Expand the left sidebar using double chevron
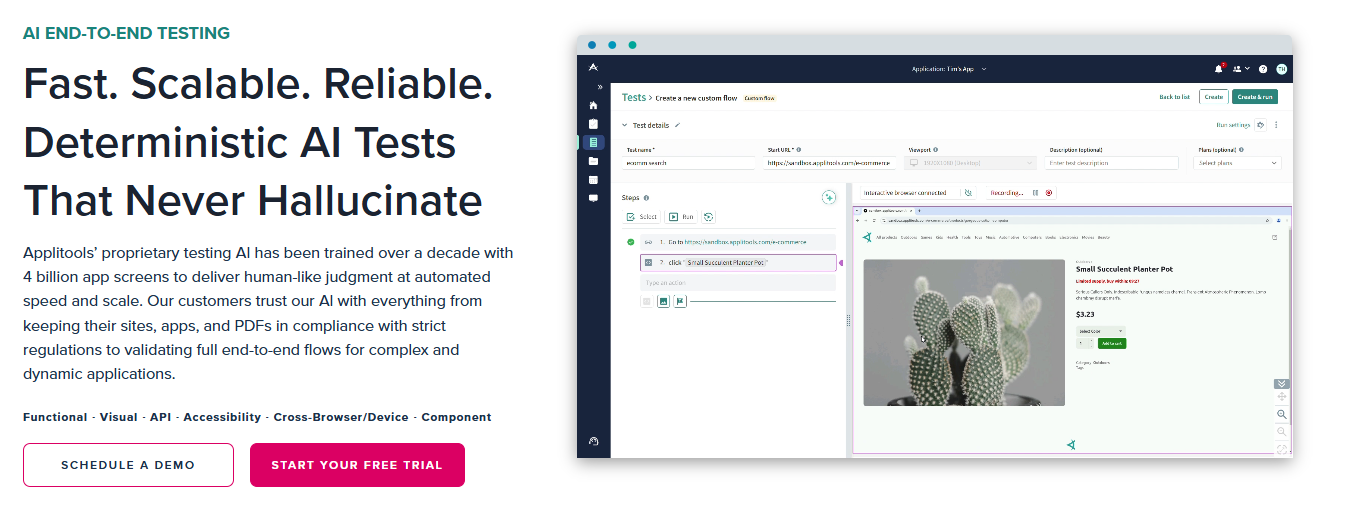 pos(600,87)
